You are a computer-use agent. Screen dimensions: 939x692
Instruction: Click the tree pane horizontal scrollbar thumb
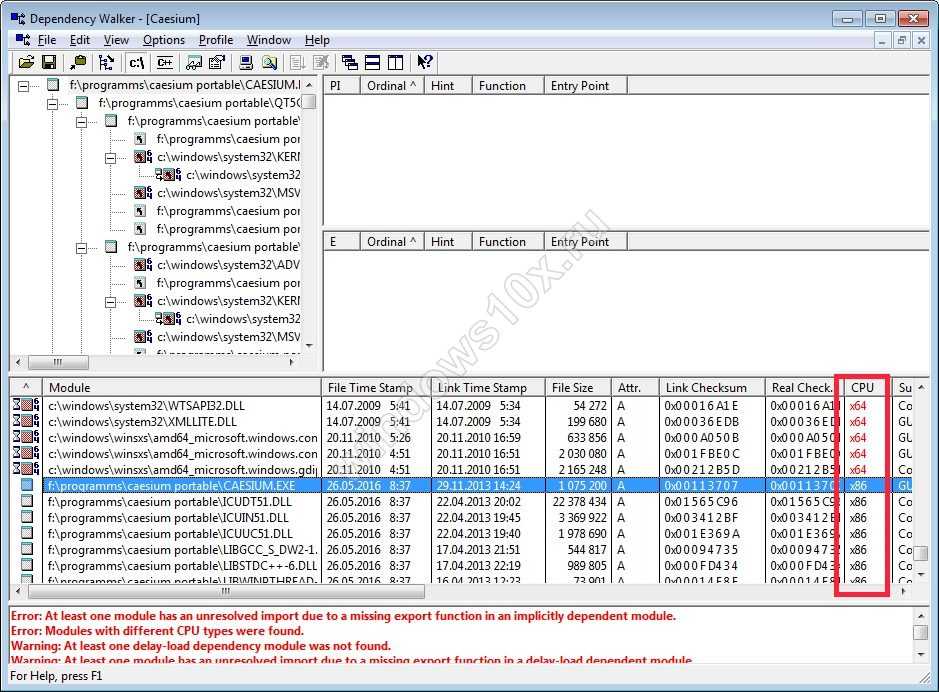pyautogui.click(x=56, y=362)
